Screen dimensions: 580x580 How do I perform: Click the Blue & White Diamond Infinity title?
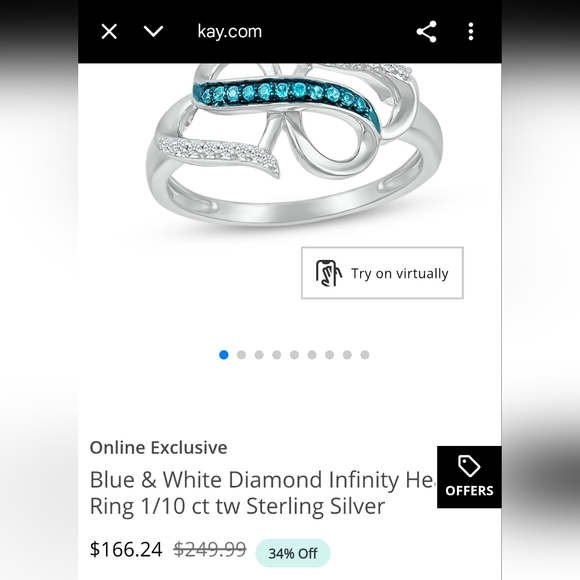(263, 493)
